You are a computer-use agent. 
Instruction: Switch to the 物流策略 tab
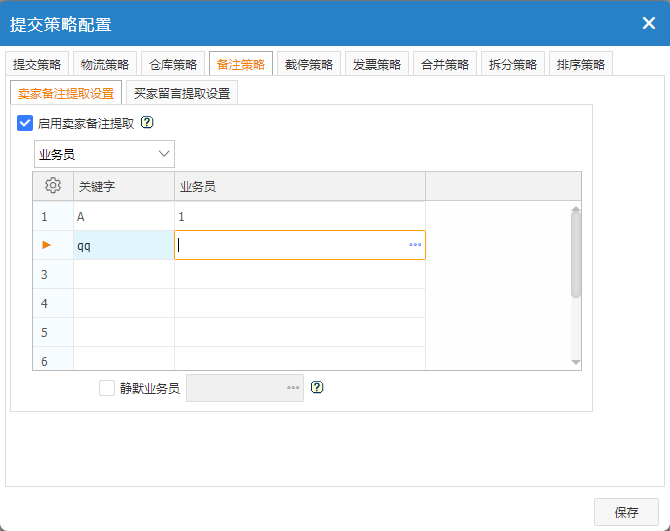105,64
